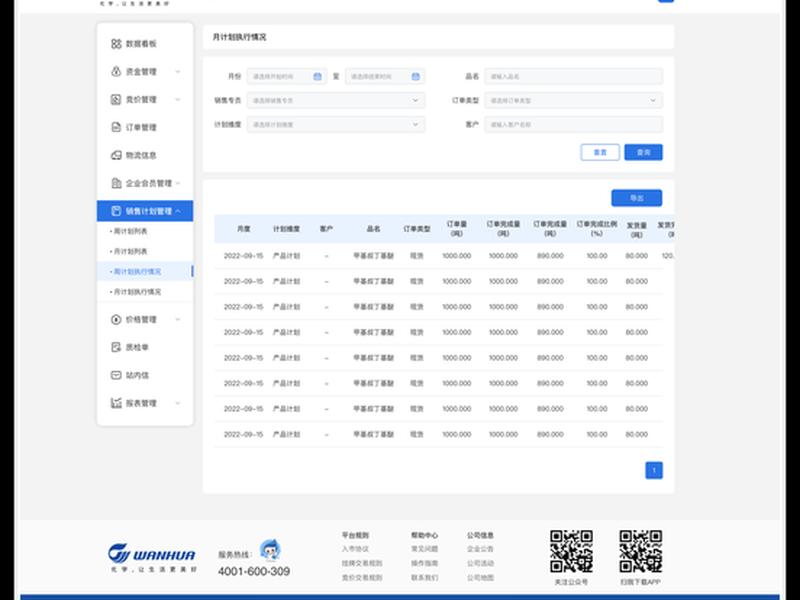
Task: Click the 销售计划管理 icon
Action: click(116, 211)
